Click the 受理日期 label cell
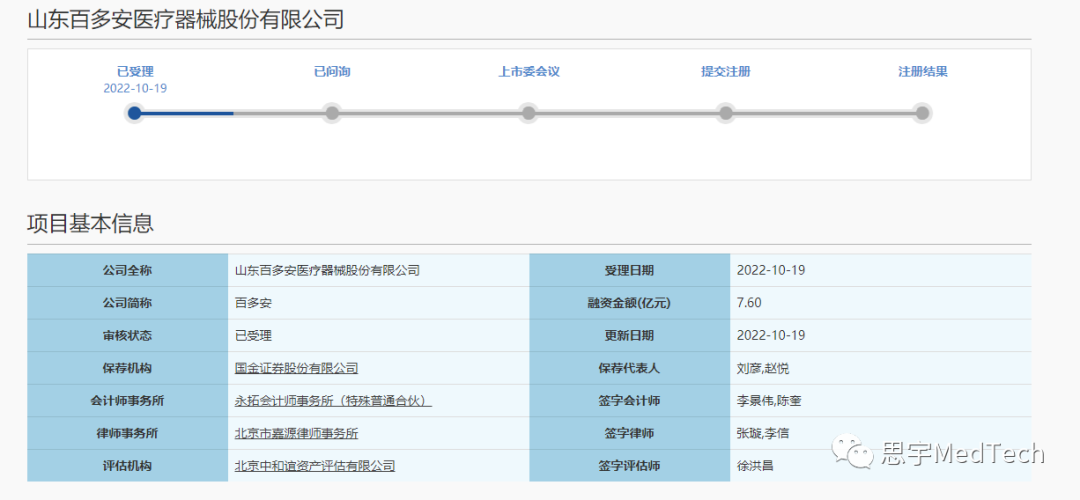 click(x=630, y=271)
